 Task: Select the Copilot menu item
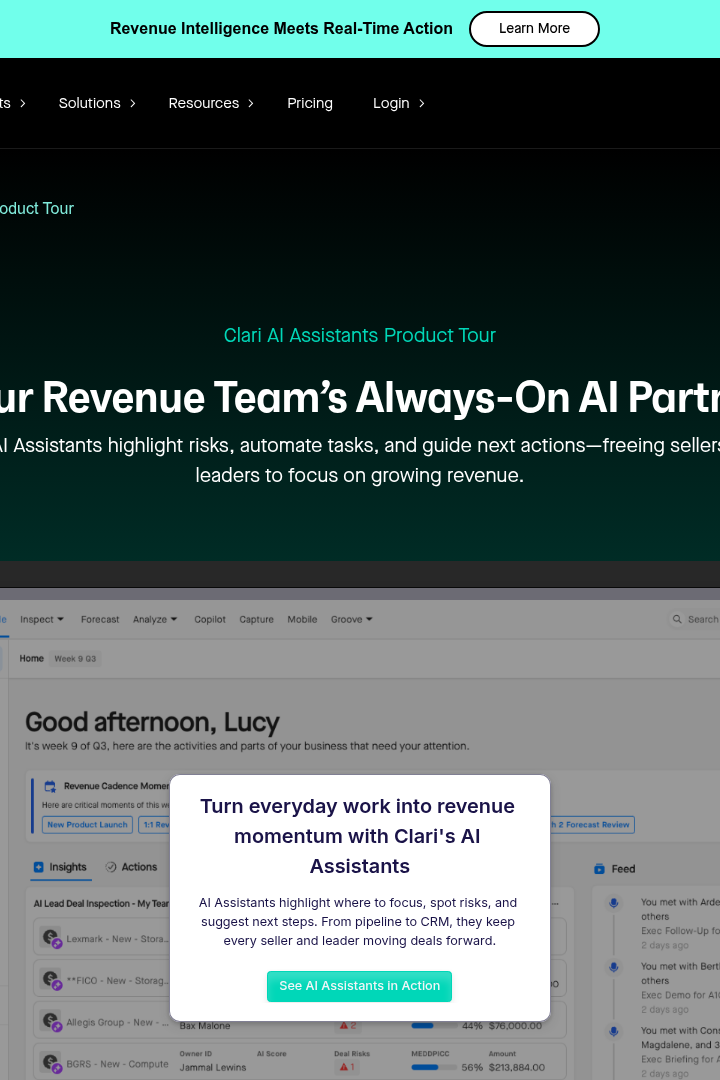pyautogui.click(x=210, y=619)
